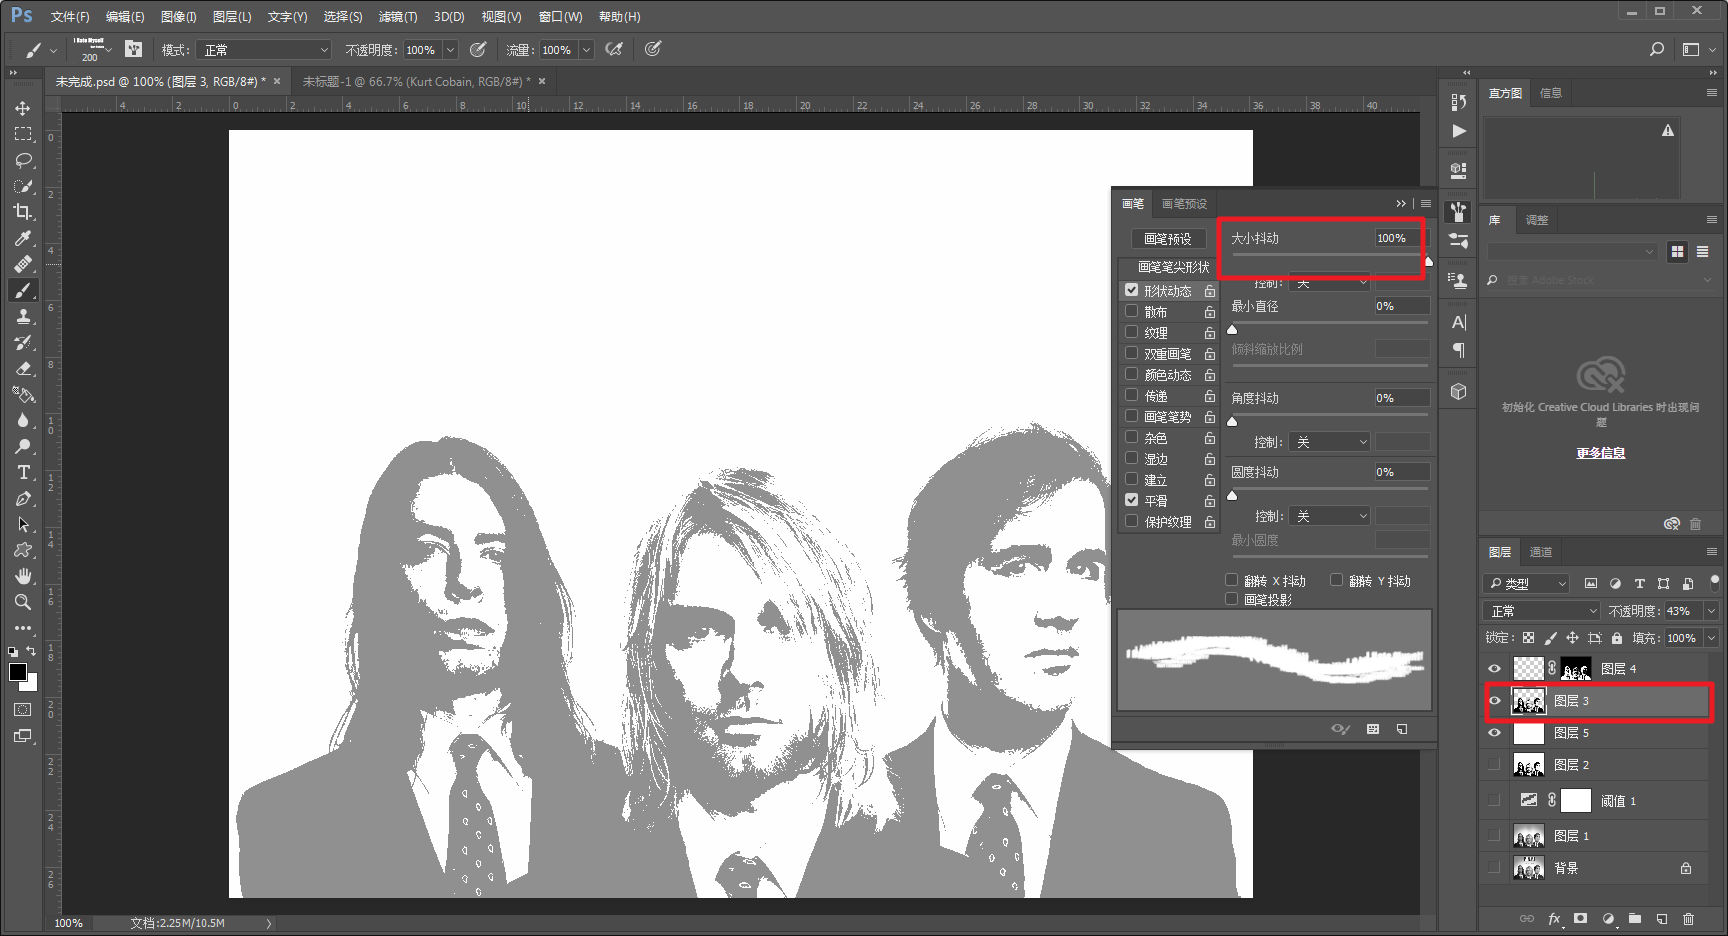Open the 图像(I) menu

point(179,17)
